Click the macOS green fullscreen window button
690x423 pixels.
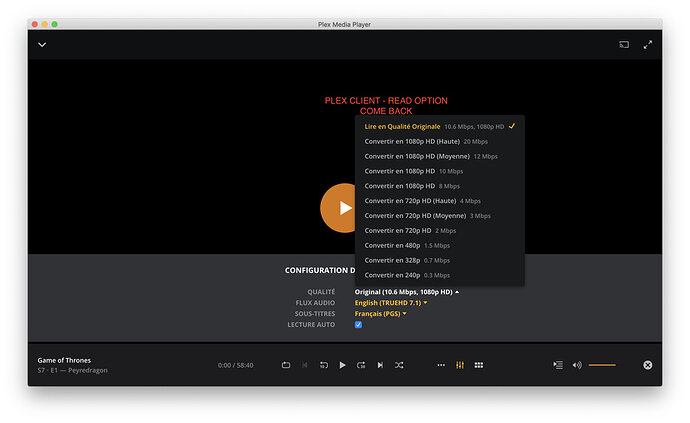[x=55, y=24]
